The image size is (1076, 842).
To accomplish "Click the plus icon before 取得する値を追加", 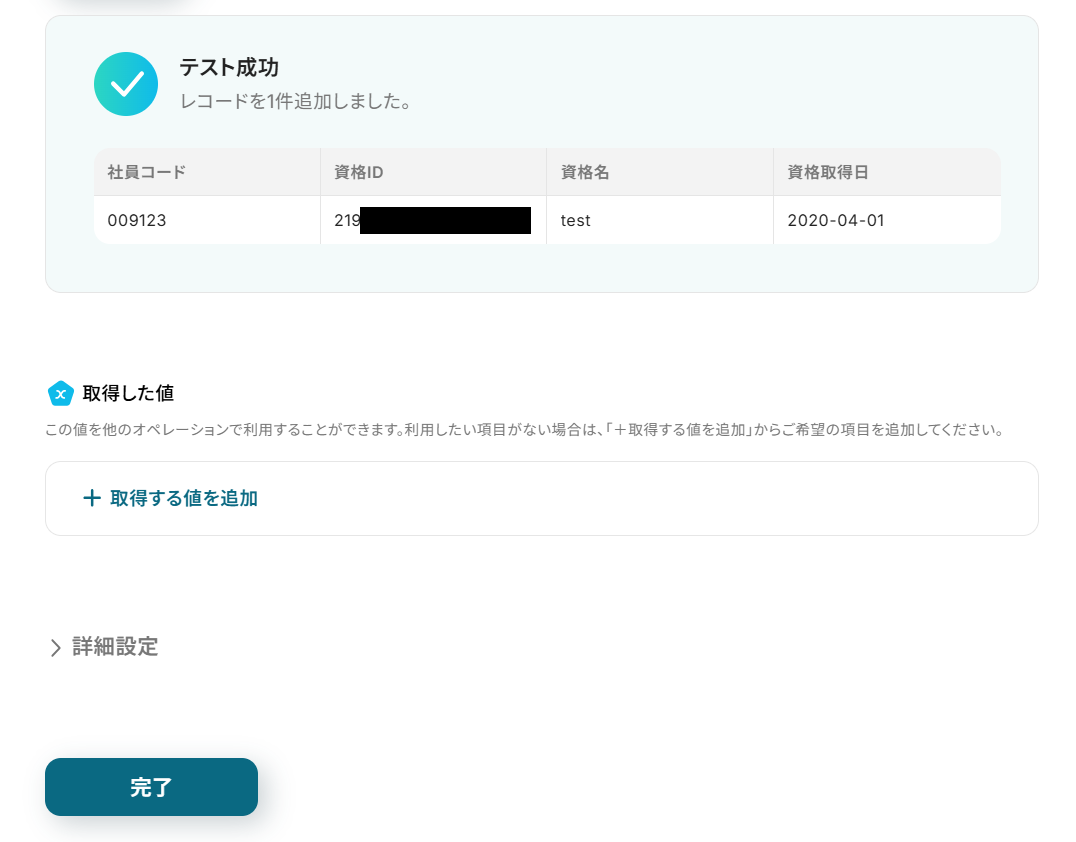I will click(x=92, y=498).
